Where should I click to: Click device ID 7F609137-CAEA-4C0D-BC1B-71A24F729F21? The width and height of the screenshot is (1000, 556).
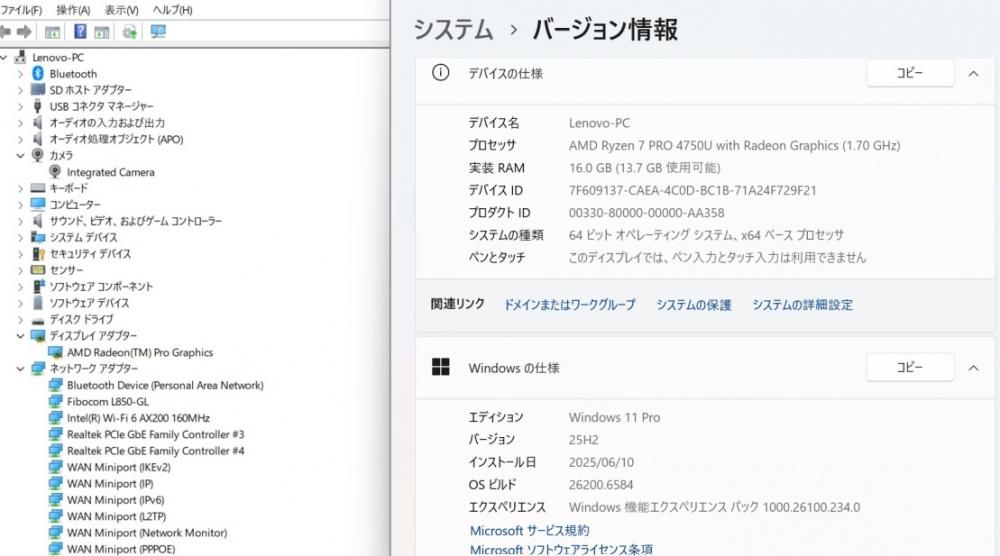693,190
